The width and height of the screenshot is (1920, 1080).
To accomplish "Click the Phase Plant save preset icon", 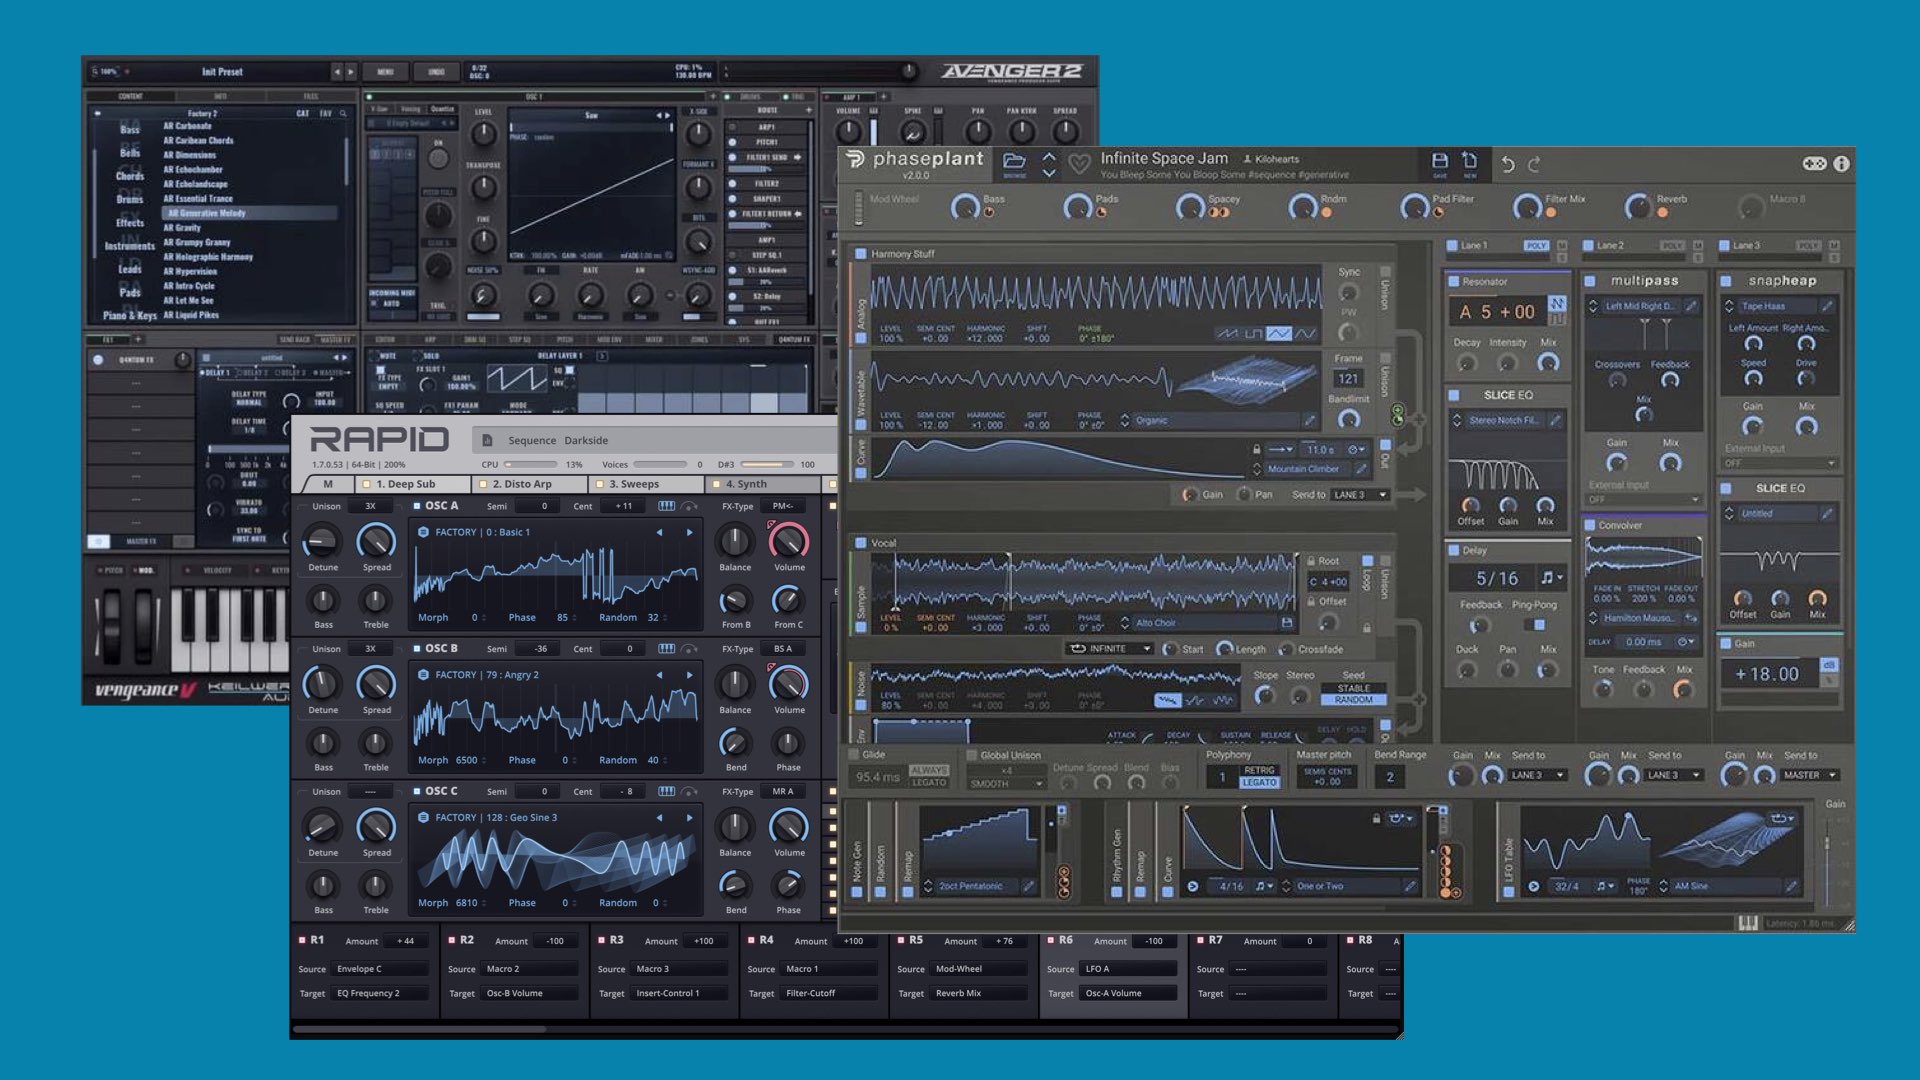I will pyautogui.click(x=1440, y=161).
